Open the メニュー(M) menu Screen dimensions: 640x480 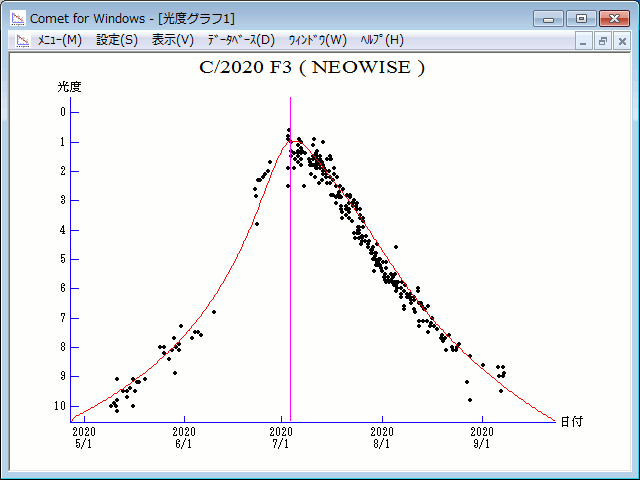(60, 40)
